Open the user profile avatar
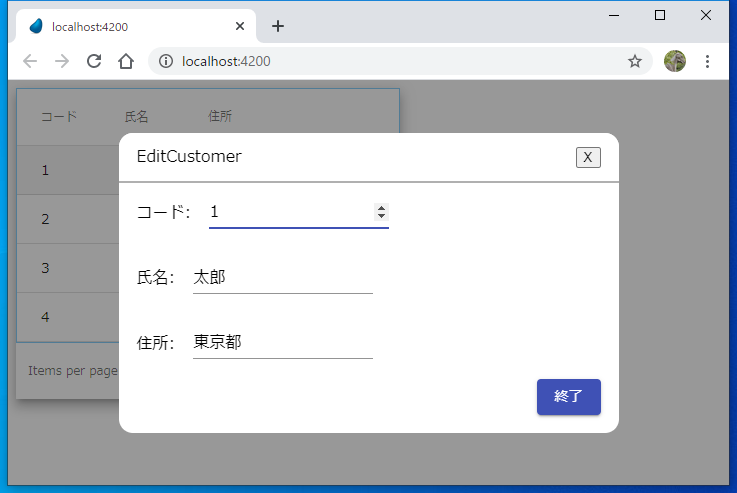The width and height of the screenshot is (737, 493). [x=675, y=61]
